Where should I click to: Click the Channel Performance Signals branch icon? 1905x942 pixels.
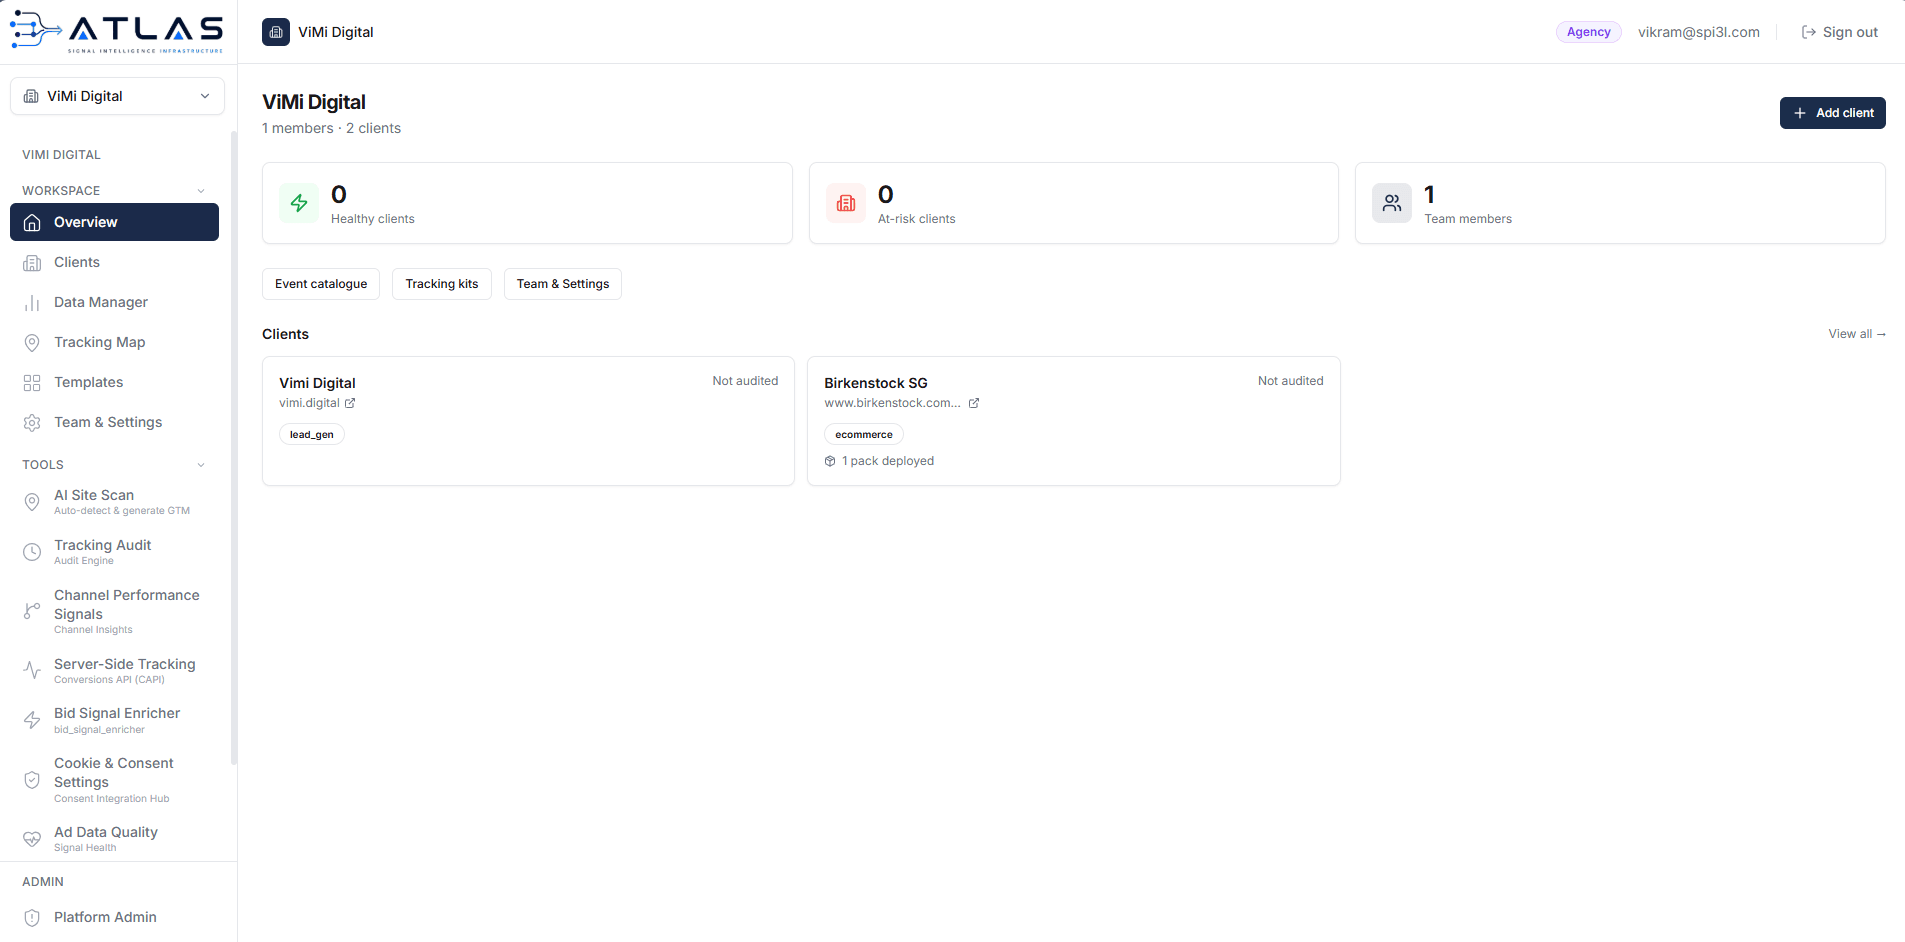[32, 611]
